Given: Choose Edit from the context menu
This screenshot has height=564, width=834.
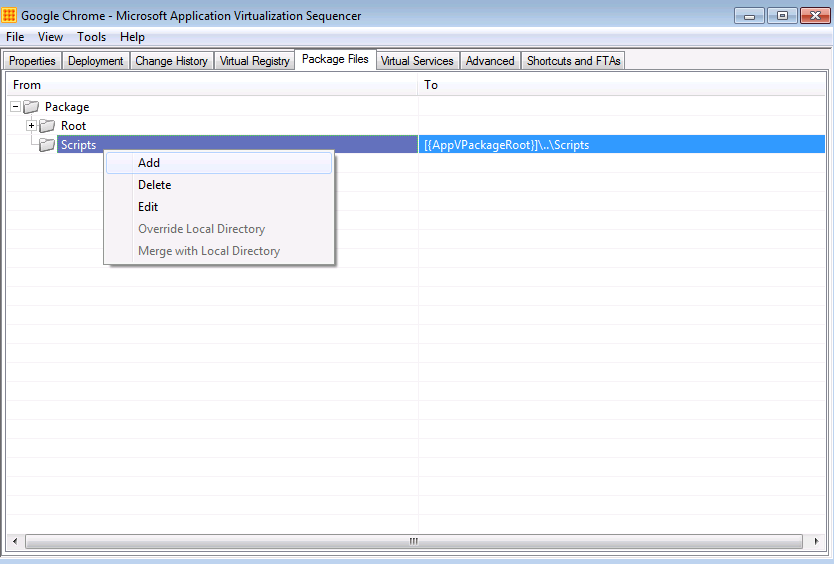Looking at the screenshot, I should pyautogui.click(x=219, y=206).
